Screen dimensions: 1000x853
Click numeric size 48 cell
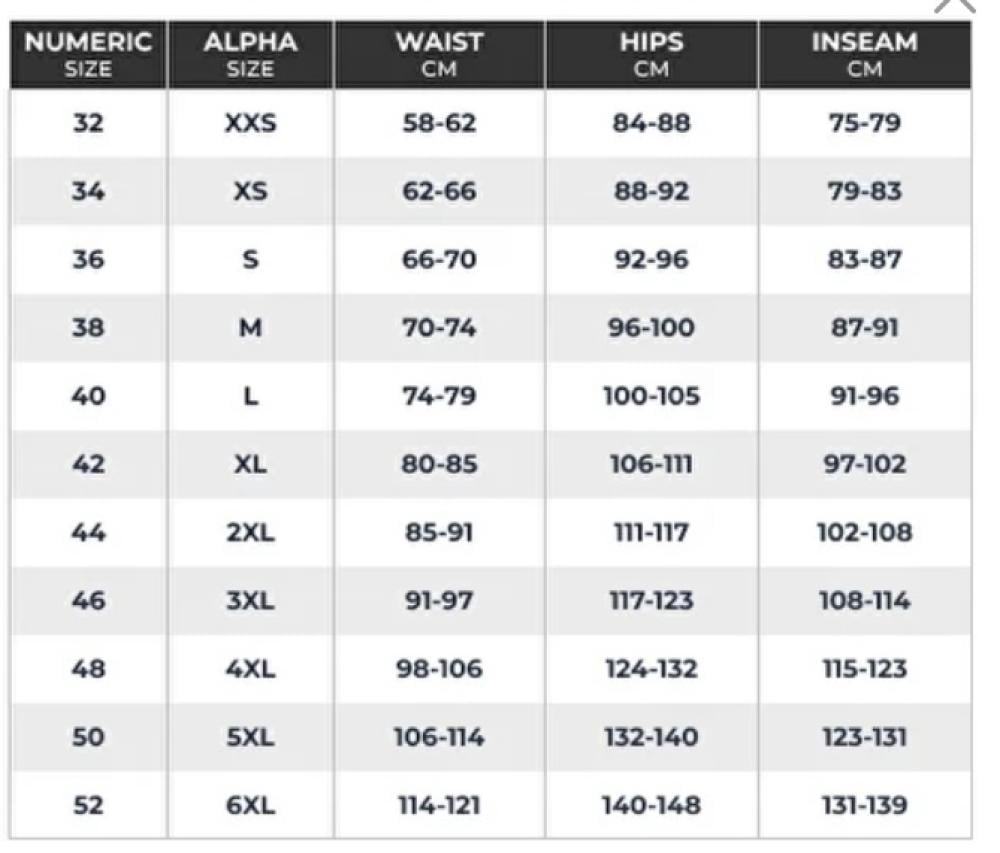(88, 669)
